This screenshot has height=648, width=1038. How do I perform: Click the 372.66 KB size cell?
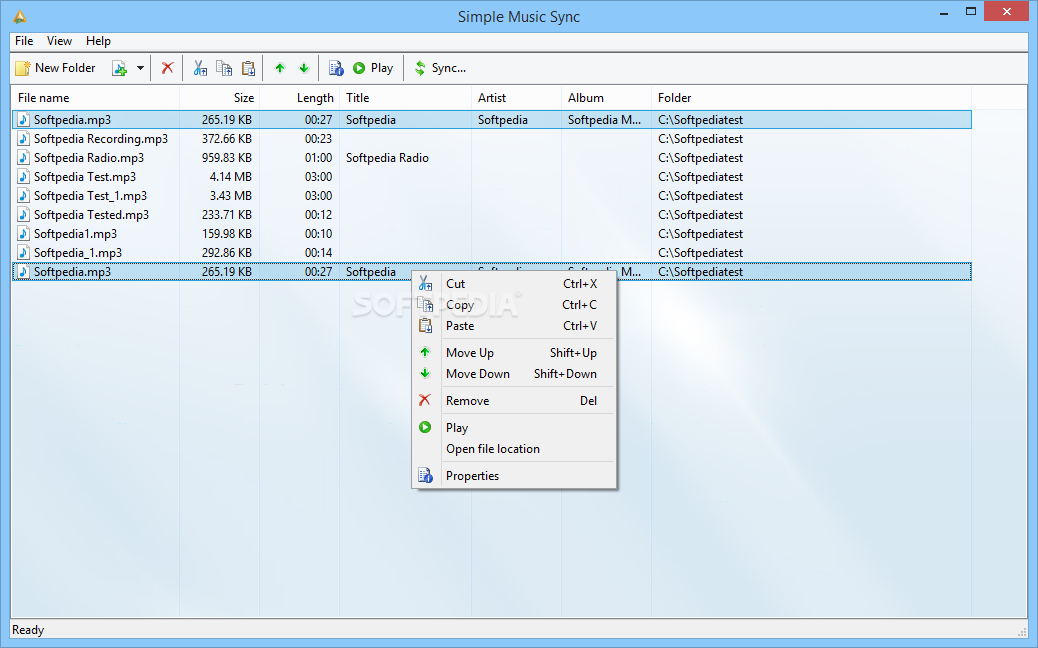(x=226, y=139)
